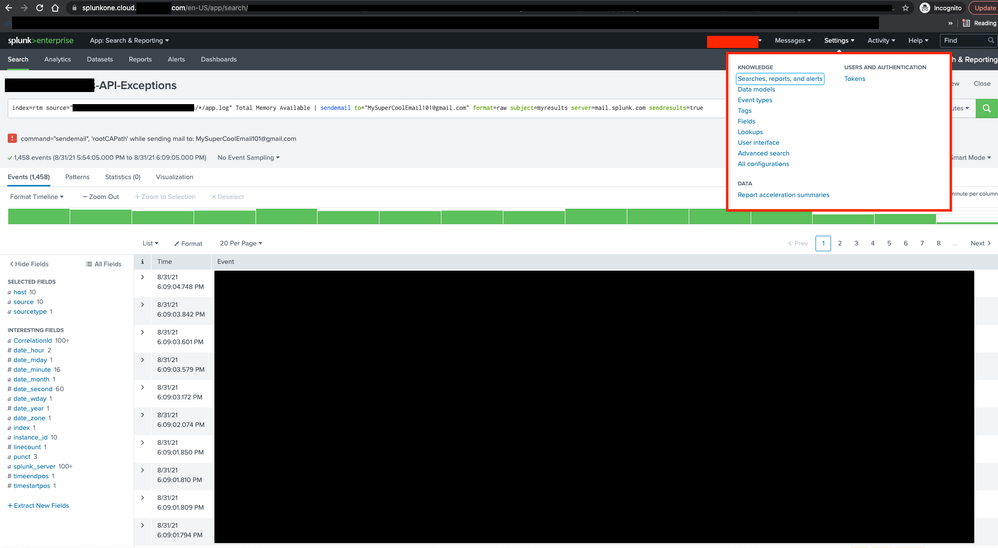
Task: Select All configurations in Settings menu
Action: click(763, 164)
